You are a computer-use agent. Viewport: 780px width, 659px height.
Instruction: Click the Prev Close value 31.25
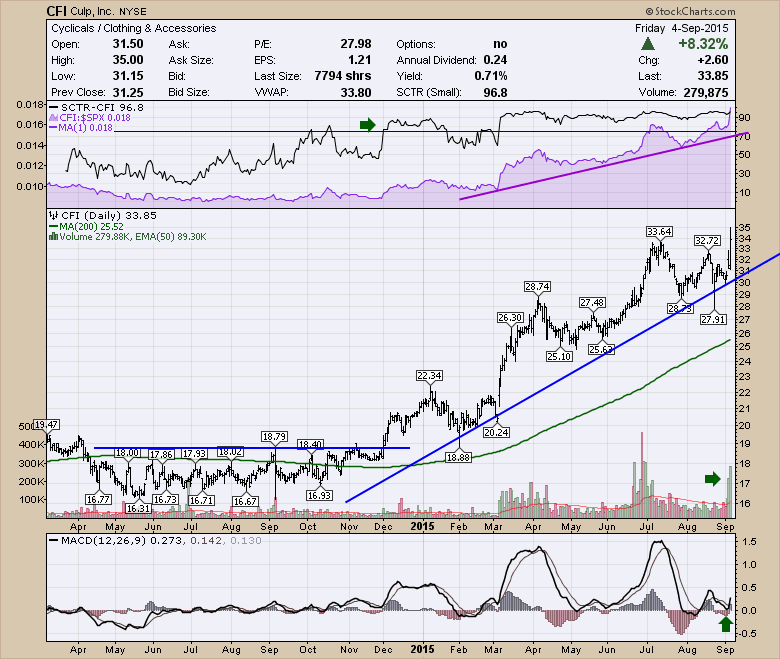[128, 92]
